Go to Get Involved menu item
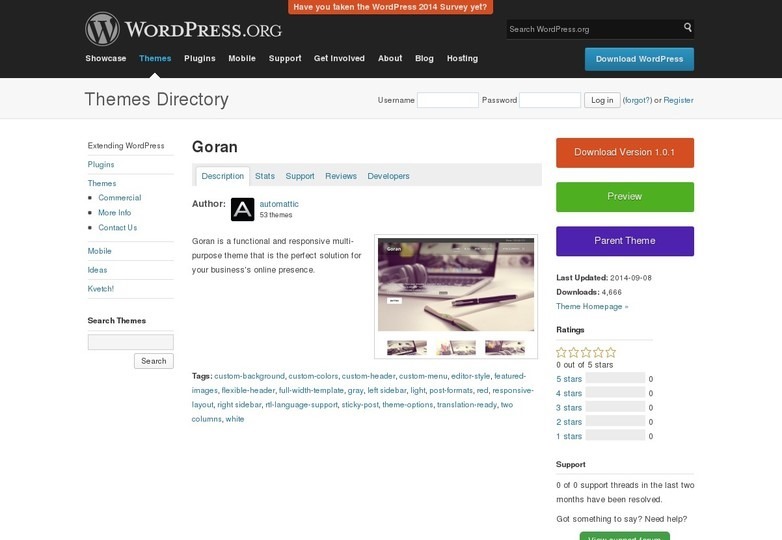 point(339,58)
